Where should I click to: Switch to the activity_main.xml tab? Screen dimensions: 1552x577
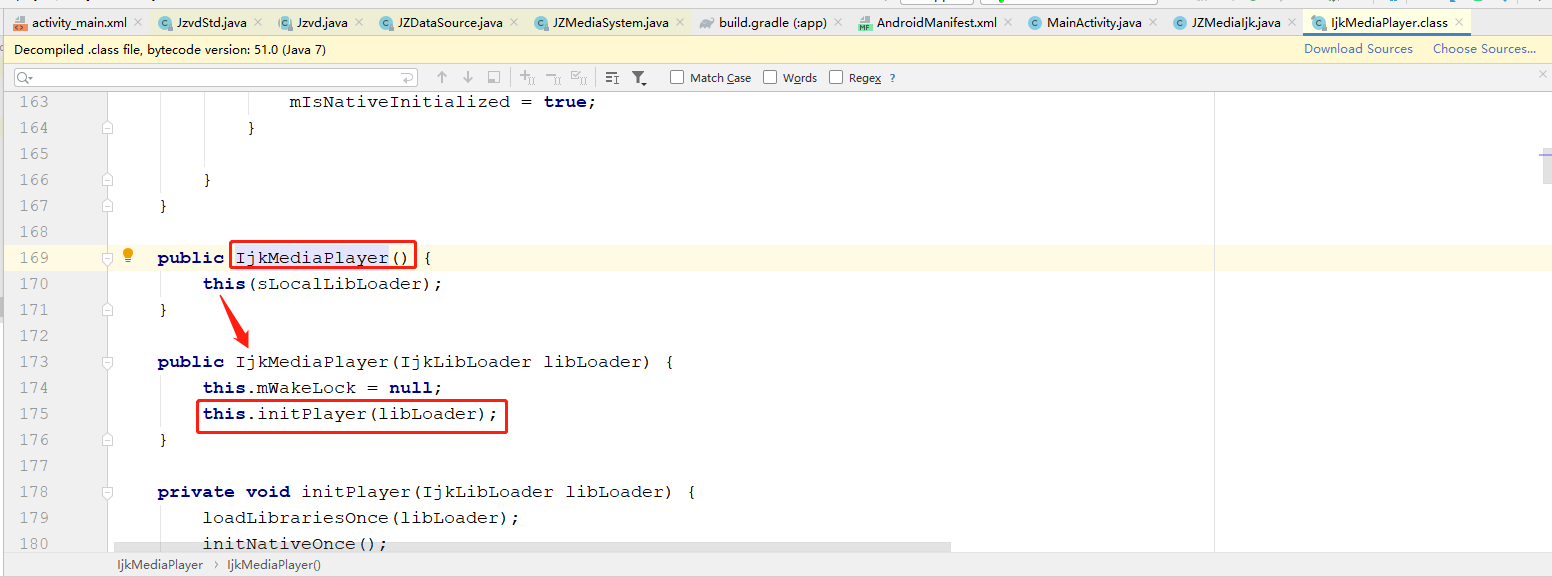coord(79,22)
